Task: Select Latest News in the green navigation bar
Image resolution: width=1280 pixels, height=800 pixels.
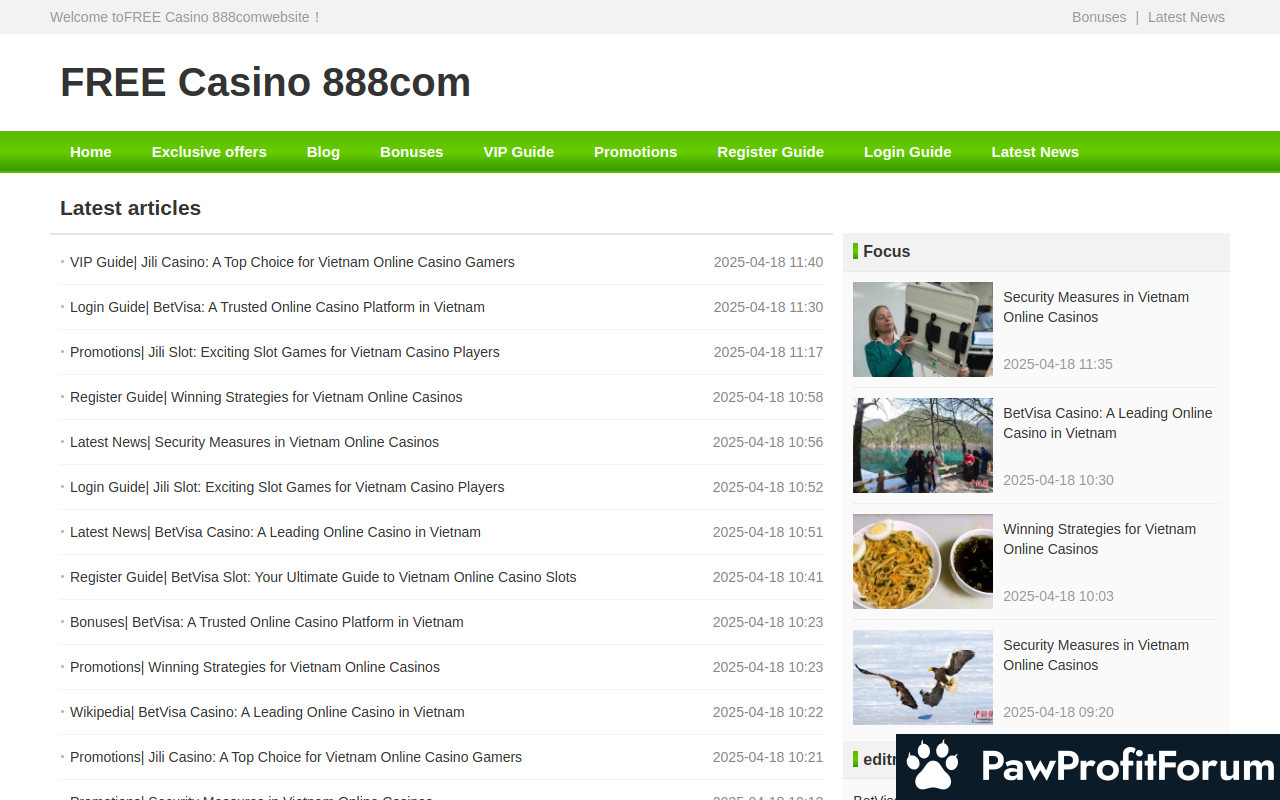Action: (x=1035, y=152)
